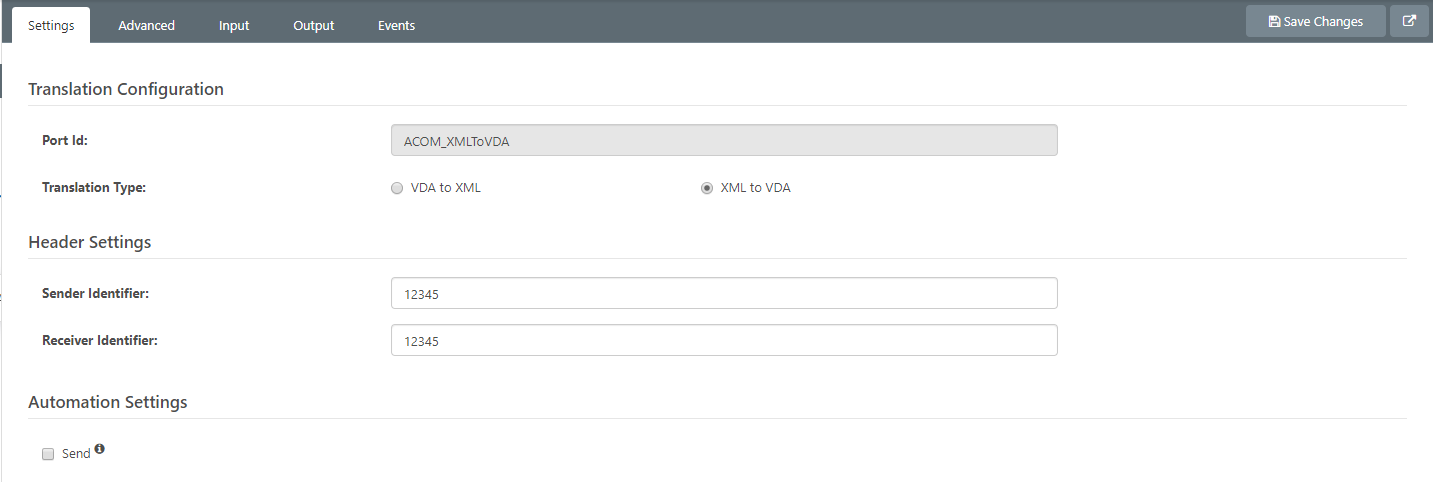Click the Automation Settings section heading
Viewport: 1433px width, 482px height.
coord(108,402)
